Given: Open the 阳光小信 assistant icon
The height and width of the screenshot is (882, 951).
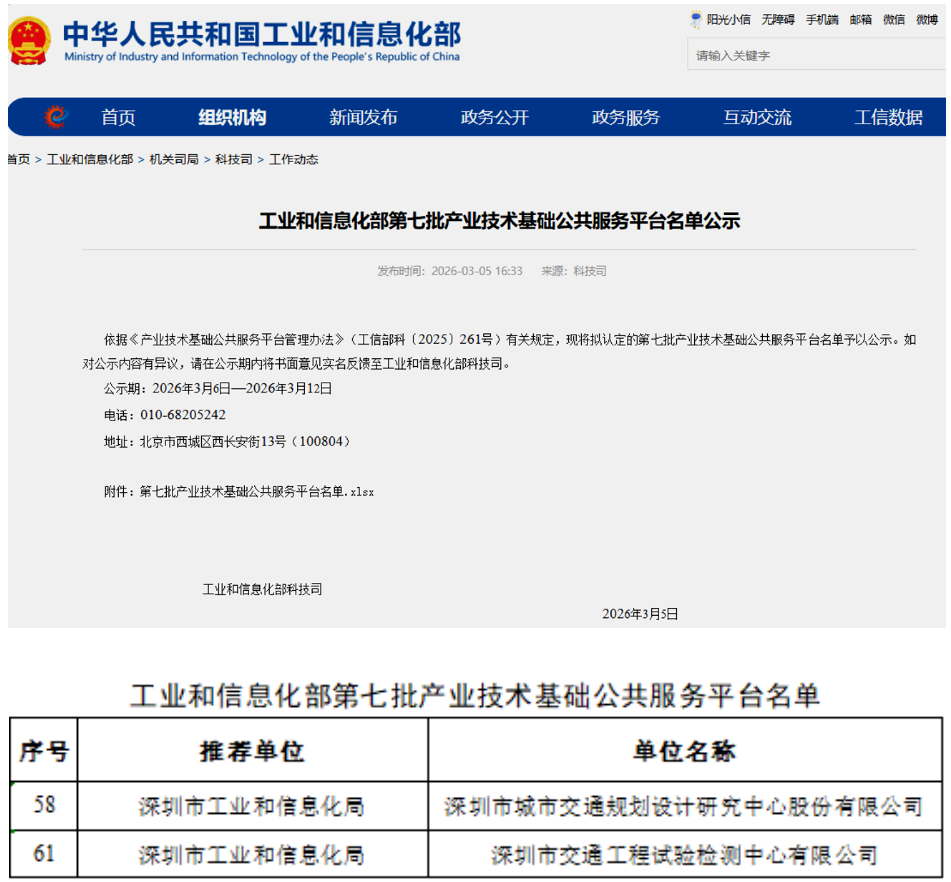Looking at the screenshot, I should coord(696,19).
